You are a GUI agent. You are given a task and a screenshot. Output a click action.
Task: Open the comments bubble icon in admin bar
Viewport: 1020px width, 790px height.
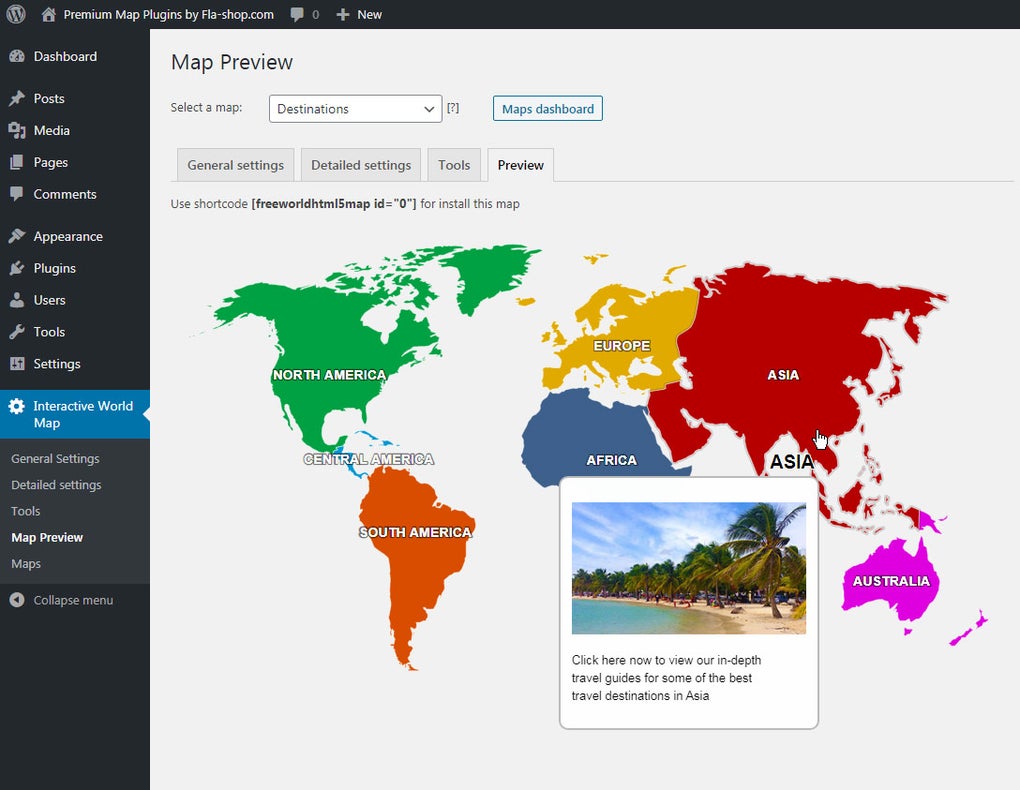click(298, 15)
